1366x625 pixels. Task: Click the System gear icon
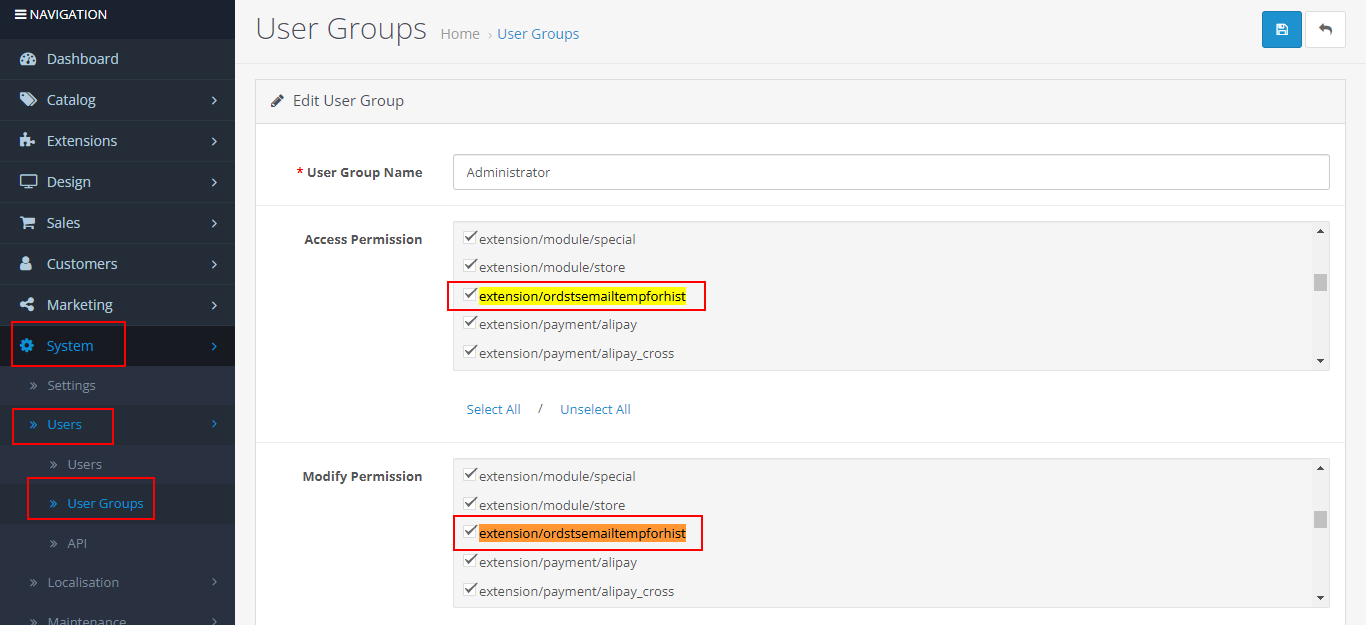click(27, 344)
